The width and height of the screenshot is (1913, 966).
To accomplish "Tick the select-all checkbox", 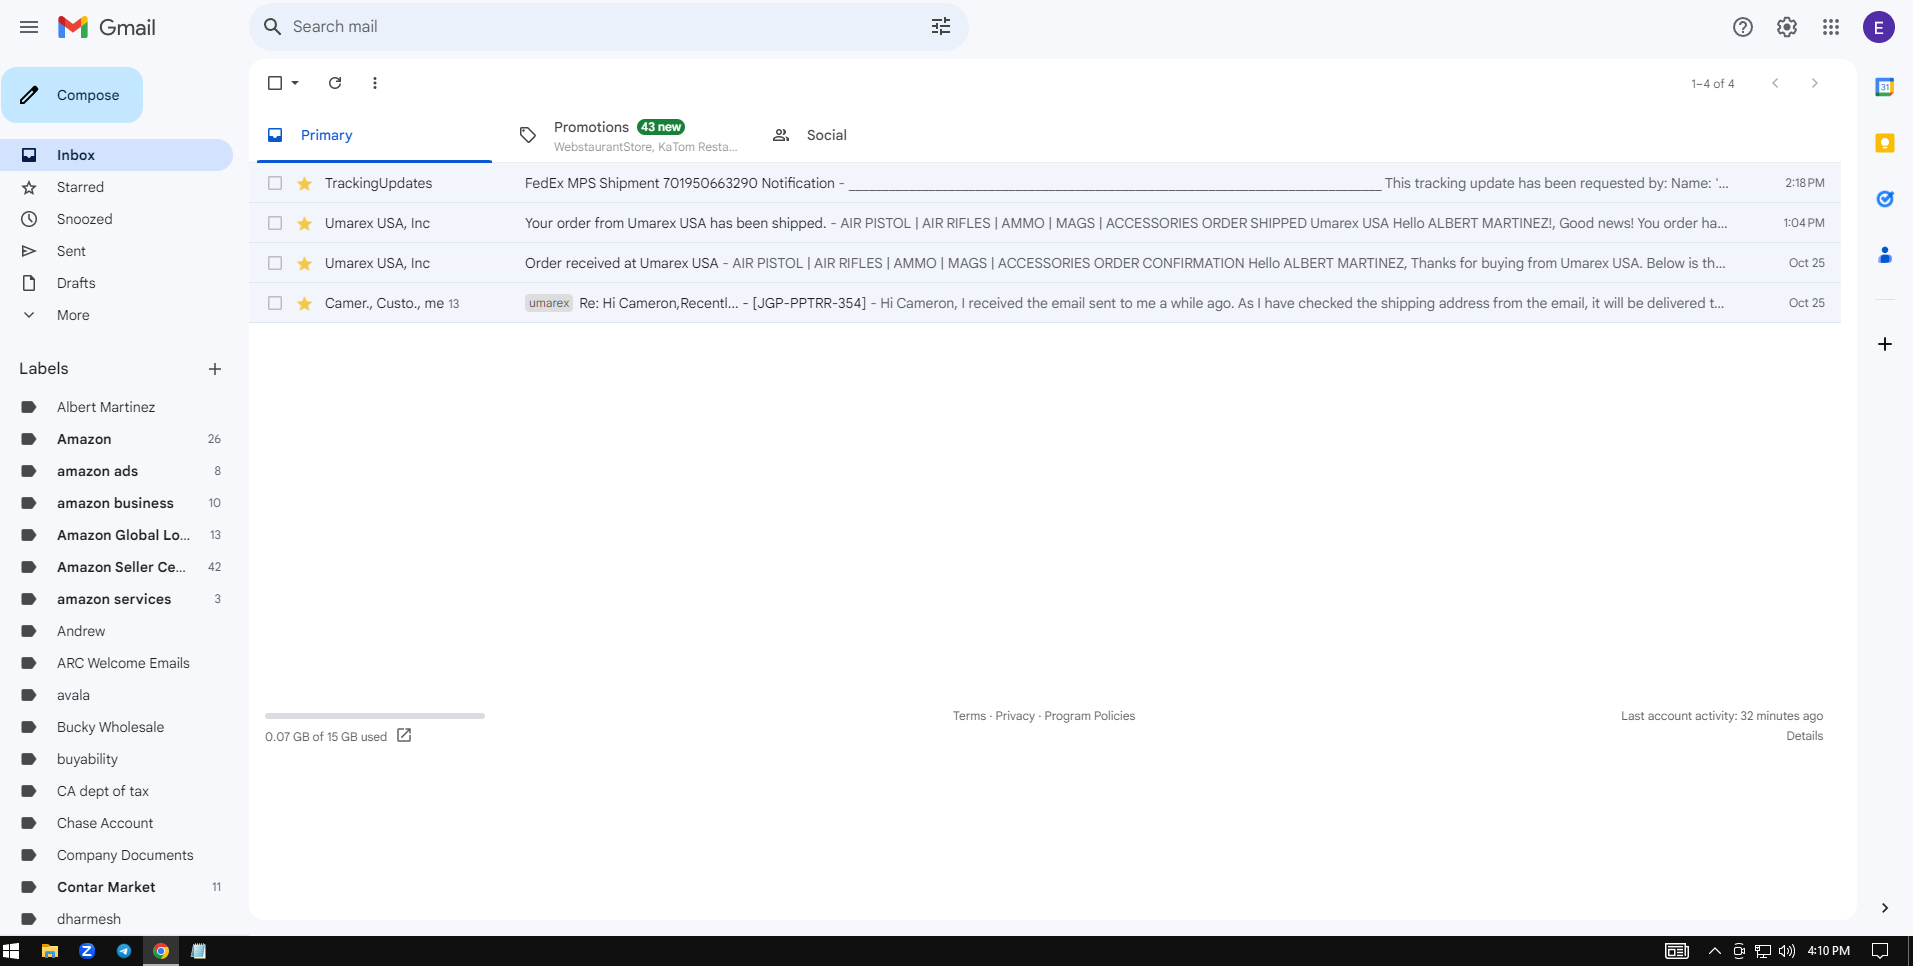I will pos(275,83).
